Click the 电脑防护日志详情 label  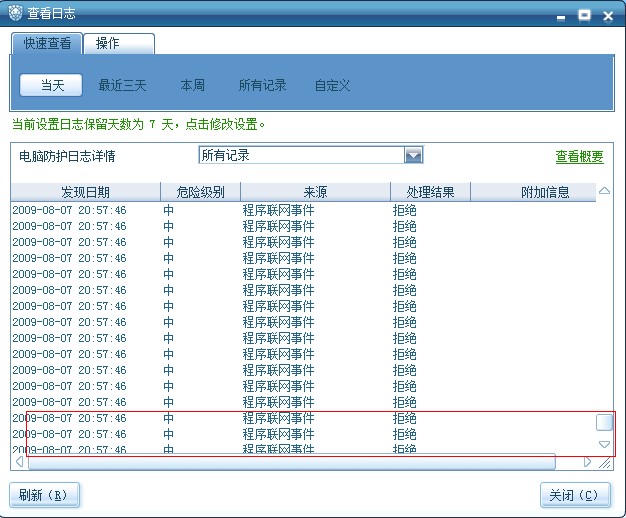(67, 156)
